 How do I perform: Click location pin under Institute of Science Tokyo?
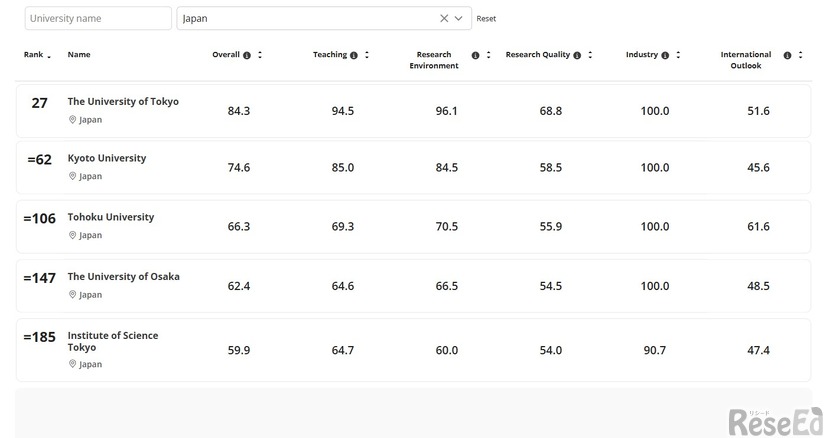click(73, 364)
